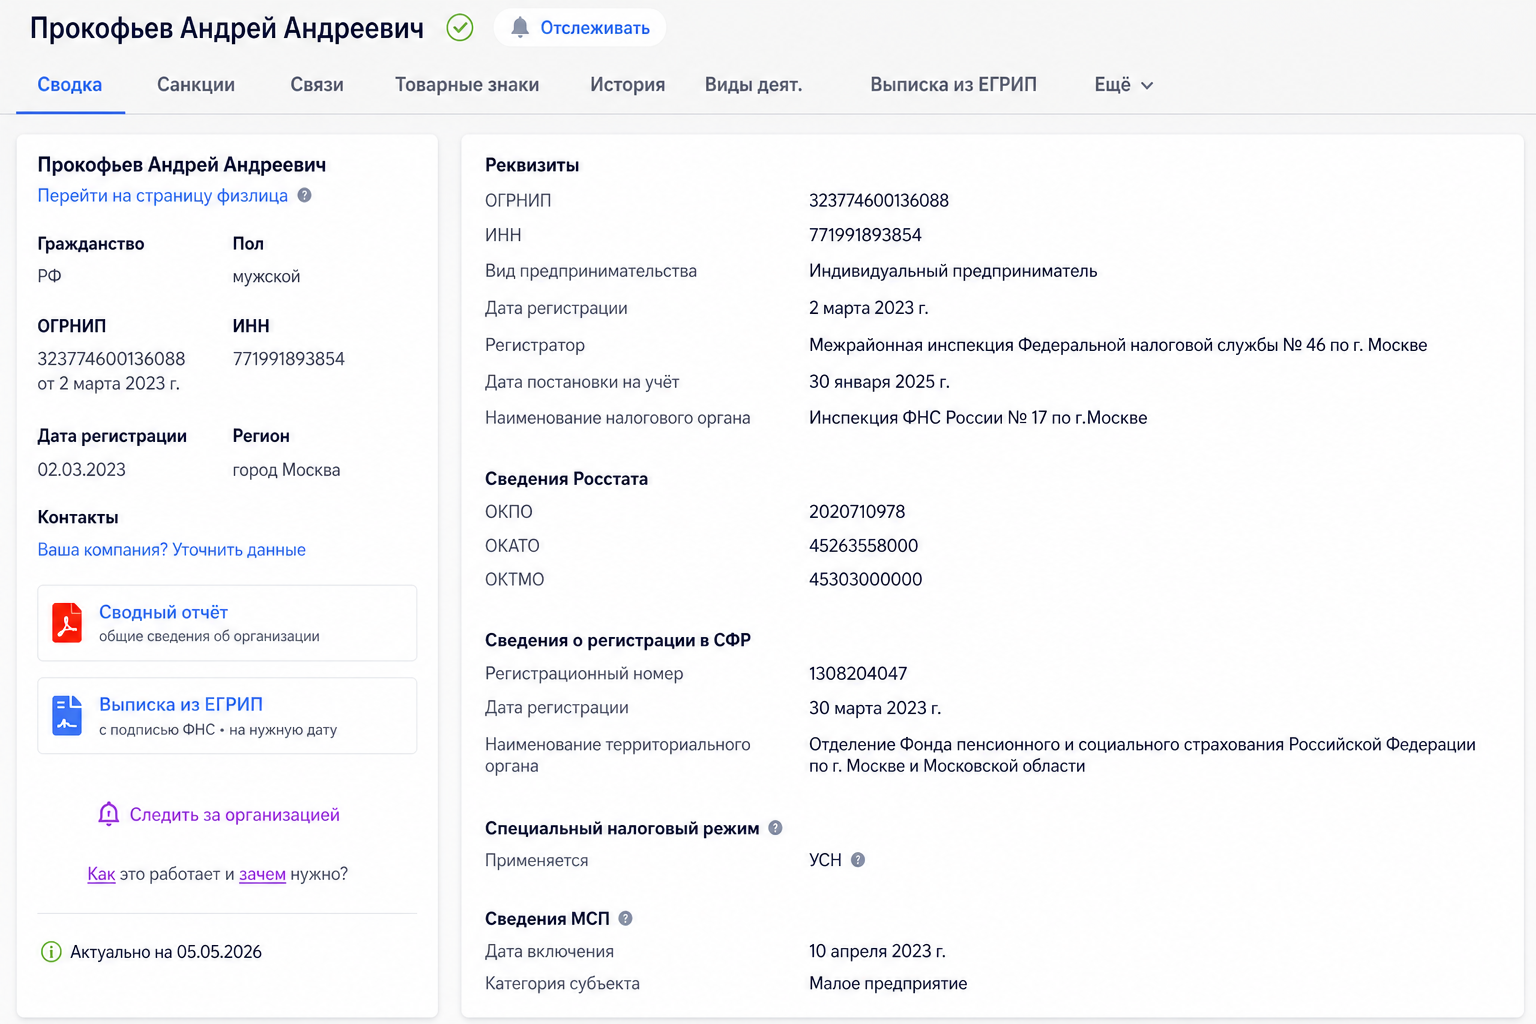The width and height of the screenshot is (1536, 1024).
Task: Click the Отслеживать button
Action: pos(580,28)
